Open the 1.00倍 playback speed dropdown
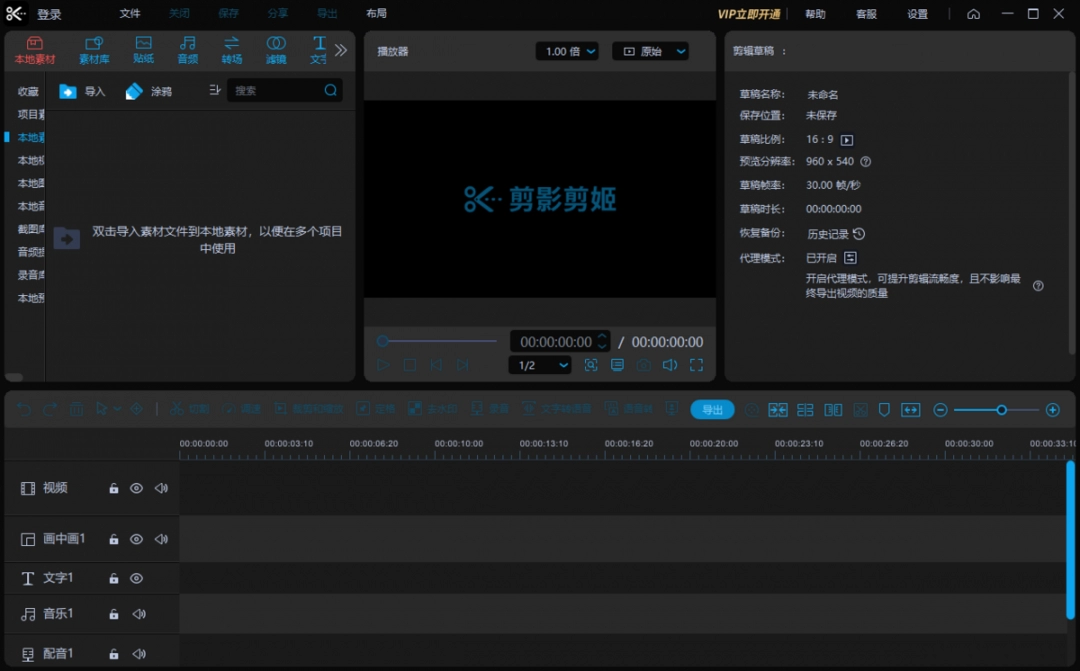 (567, 50)
